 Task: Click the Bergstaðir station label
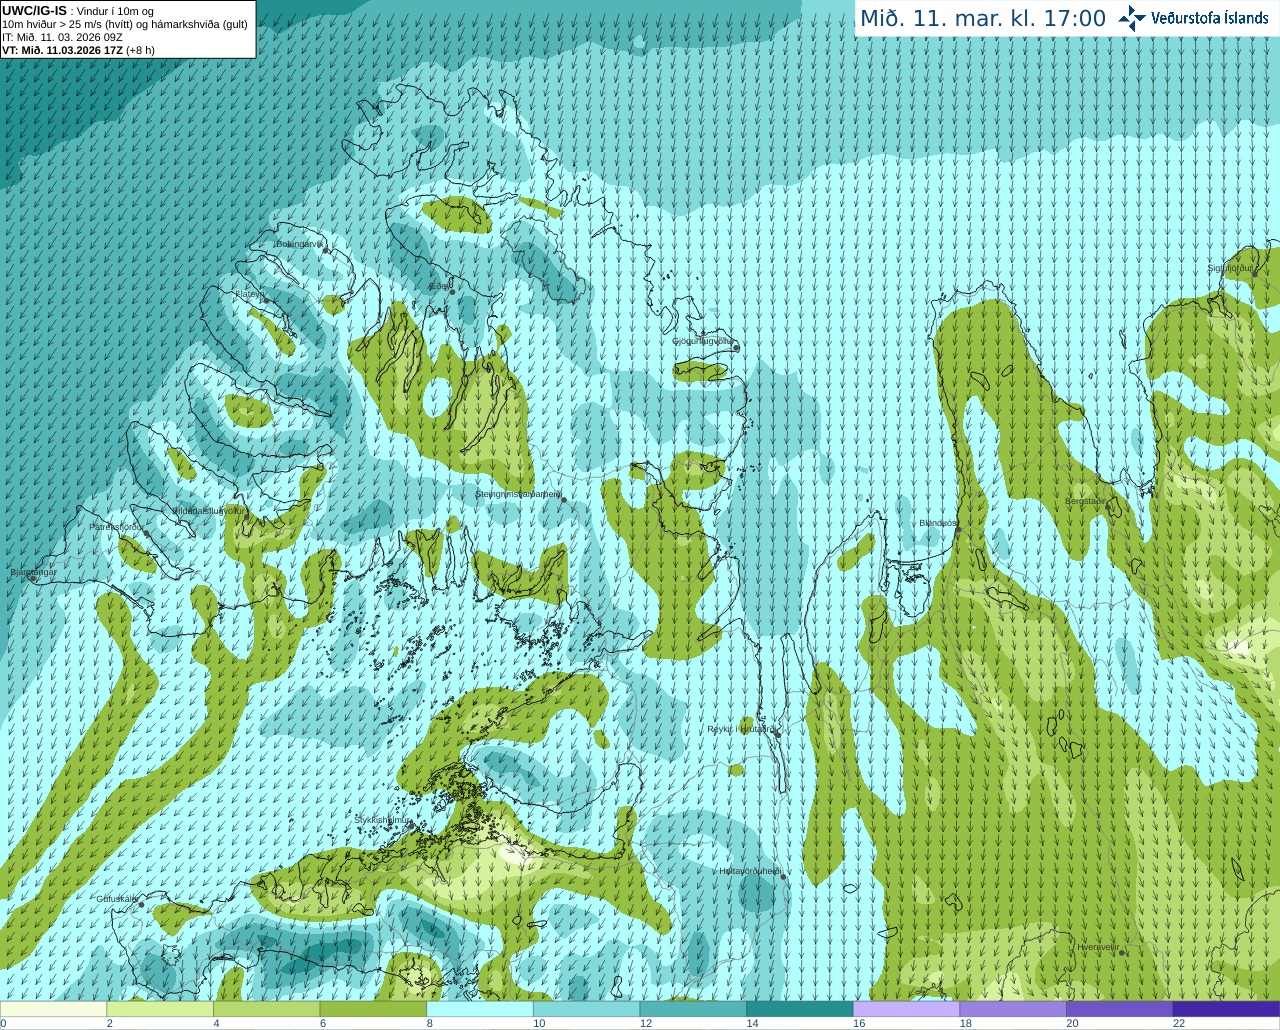pos(1085,501)
